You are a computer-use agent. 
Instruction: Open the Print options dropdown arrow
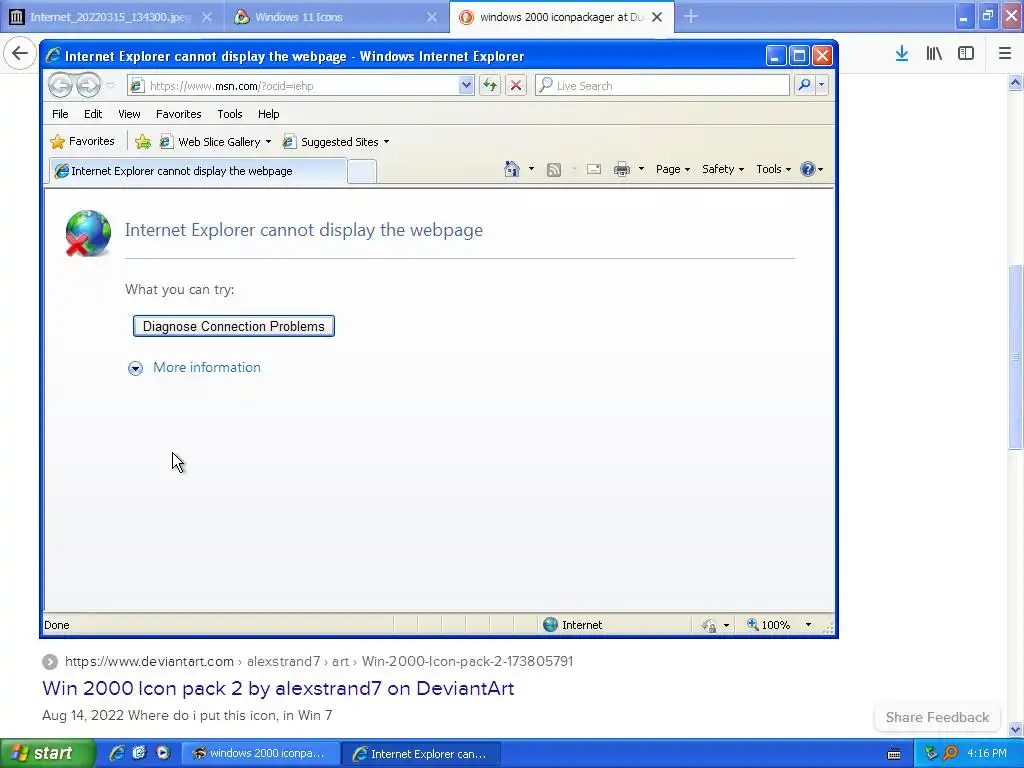click(641, 169)
